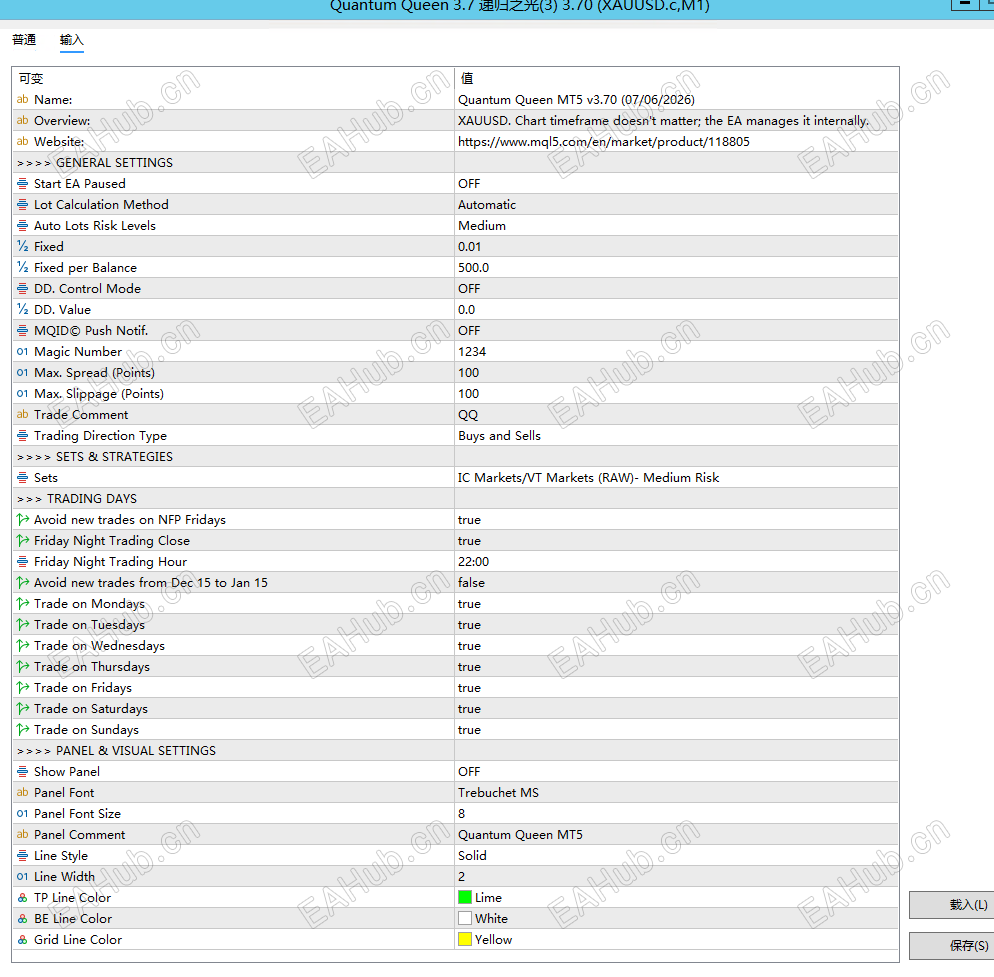Click the string icon beside Trade Comment

point(22,415)
